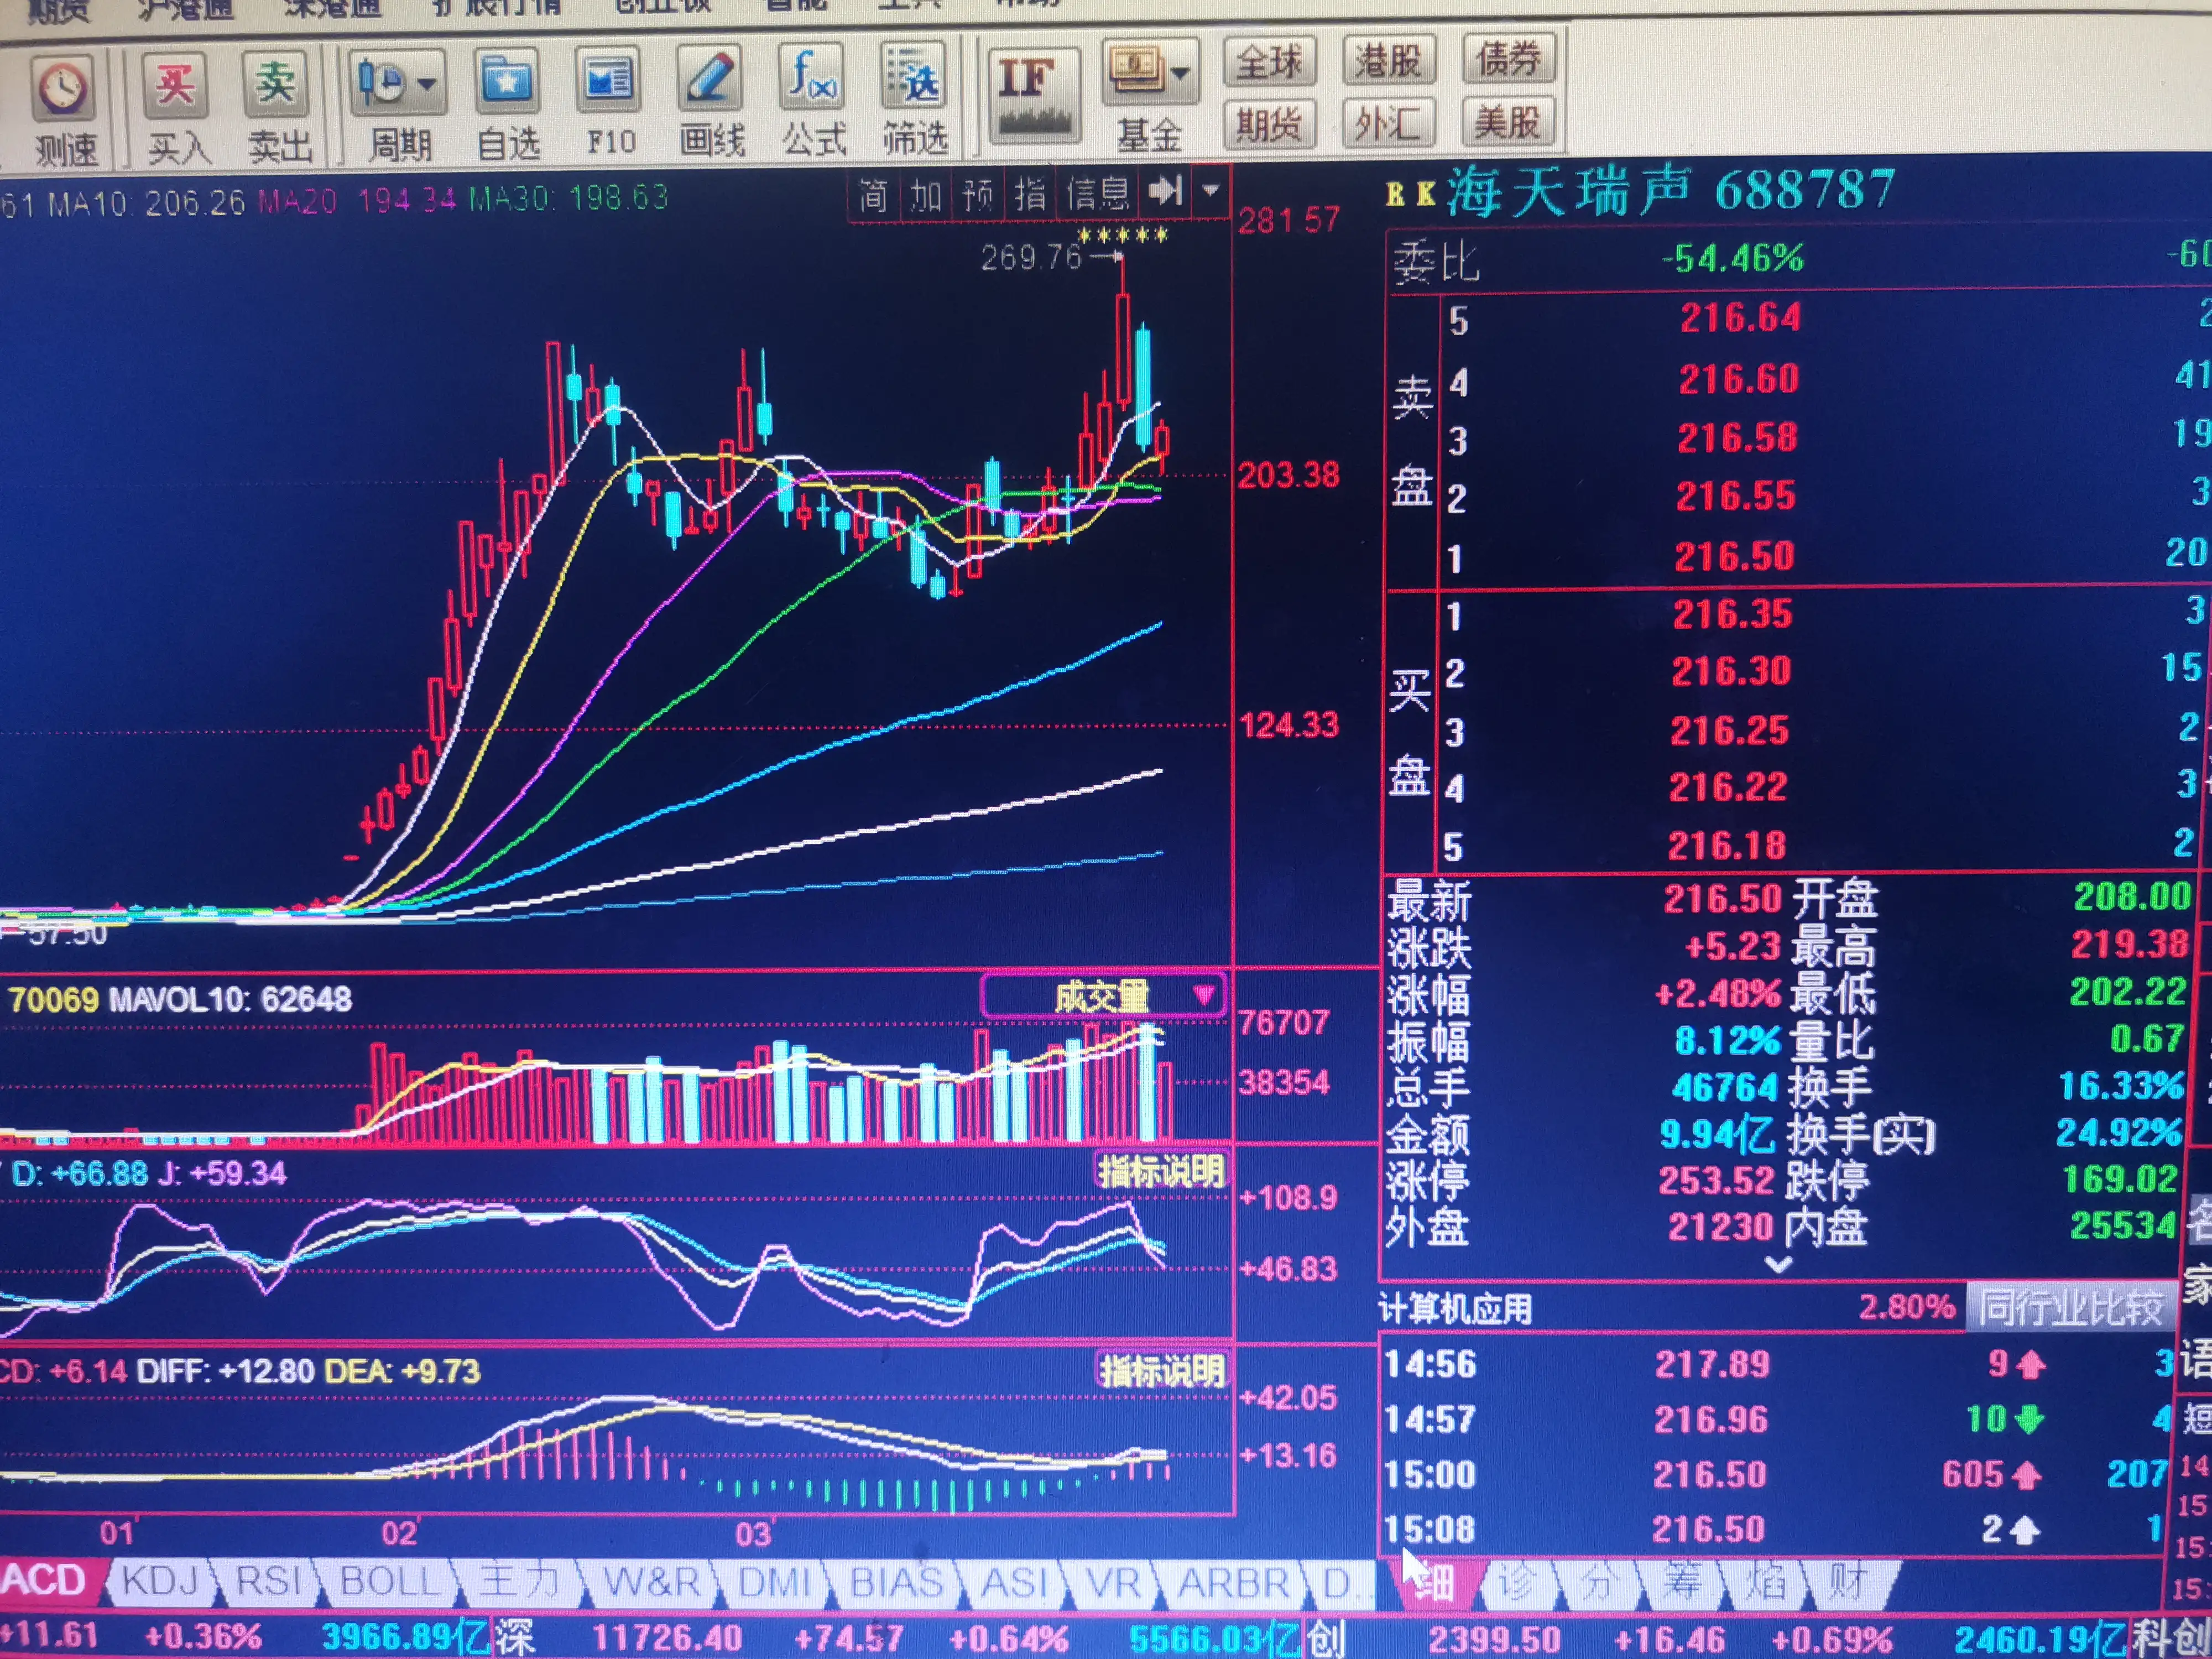Click the 同行业比较 industry comparison button
The image size is (2212, 1659).
click(2071, 1307)
